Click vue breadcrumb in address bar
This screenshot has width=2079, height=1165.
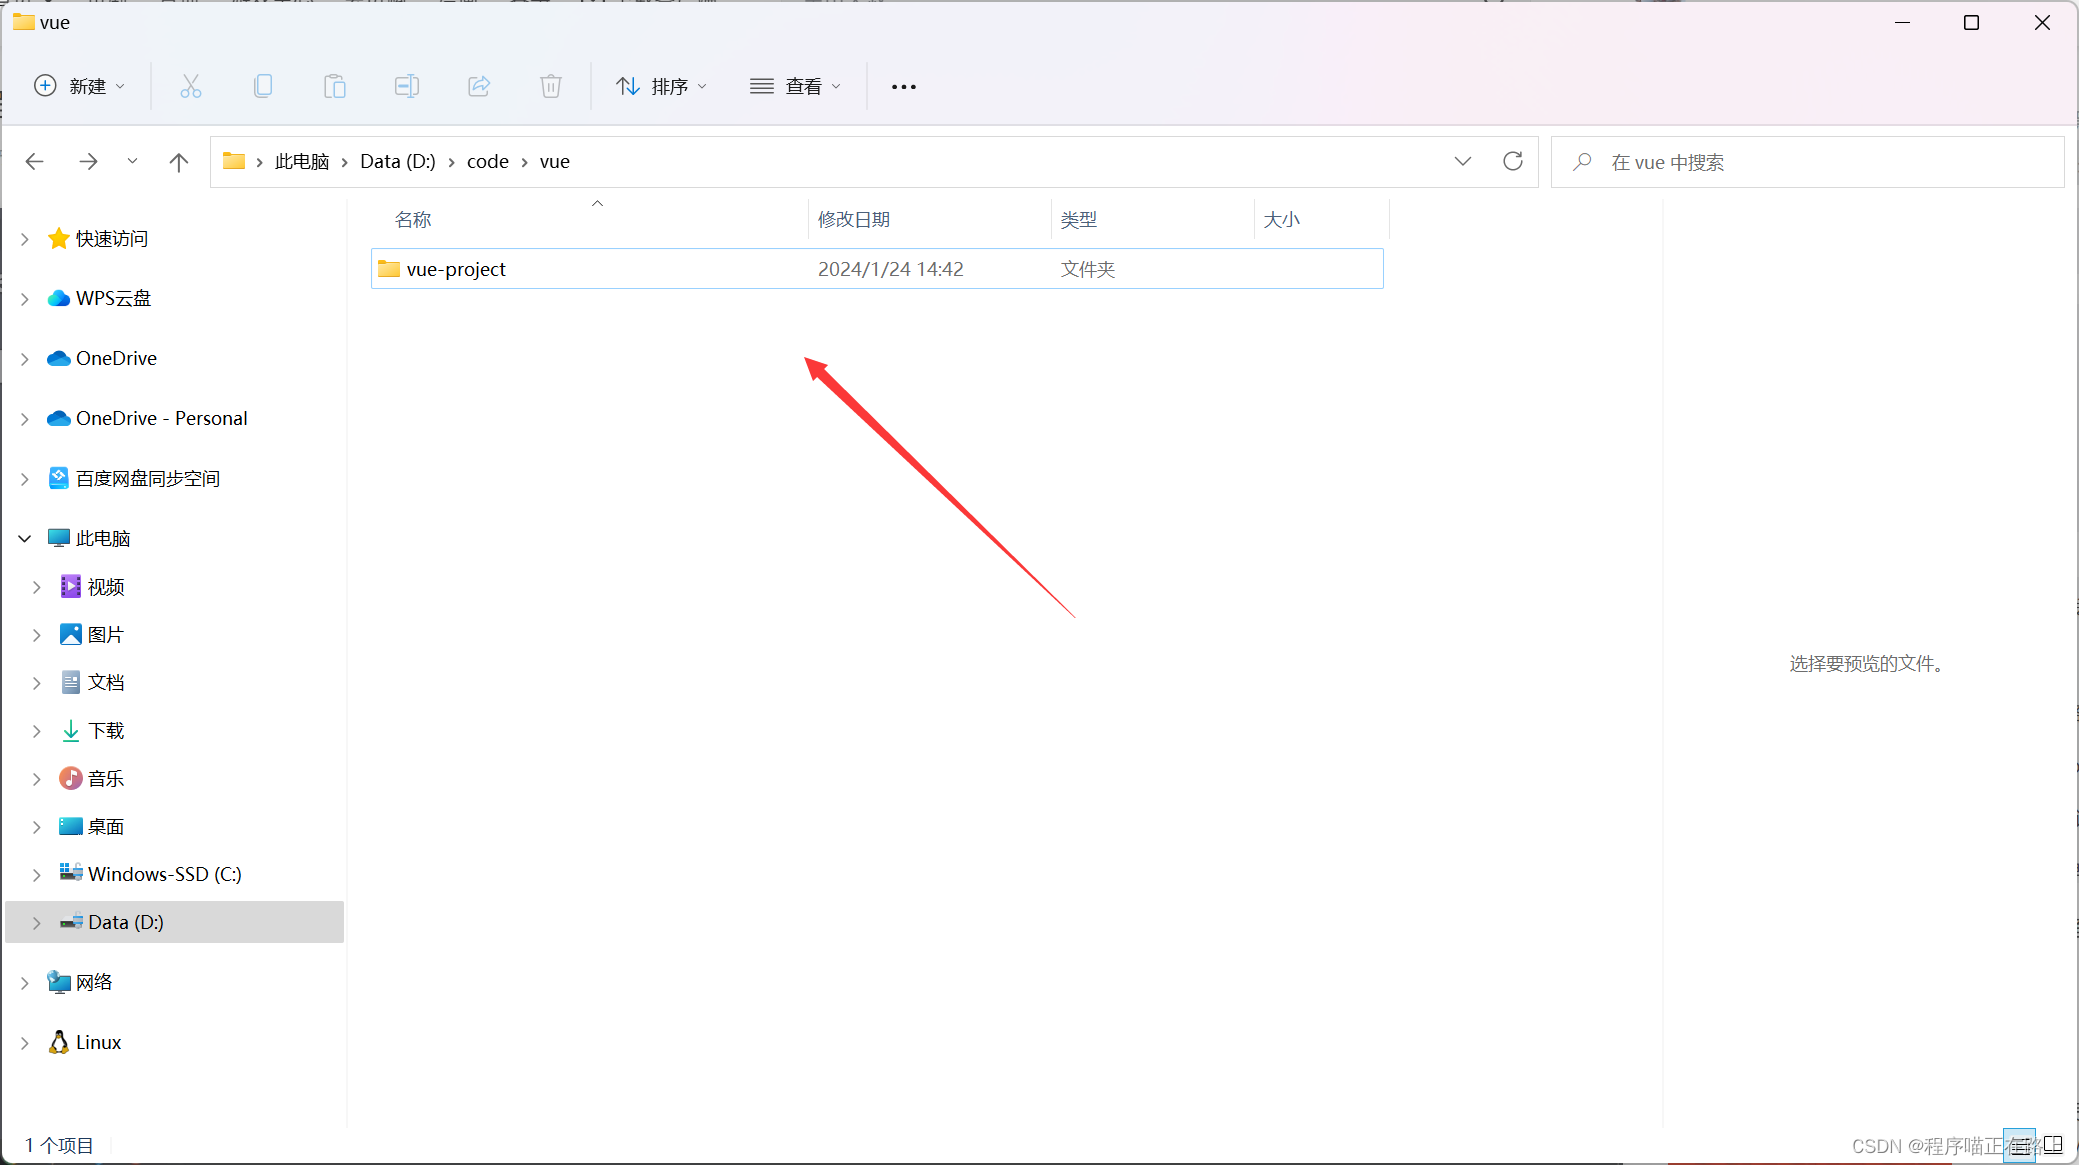coord(555,161)
